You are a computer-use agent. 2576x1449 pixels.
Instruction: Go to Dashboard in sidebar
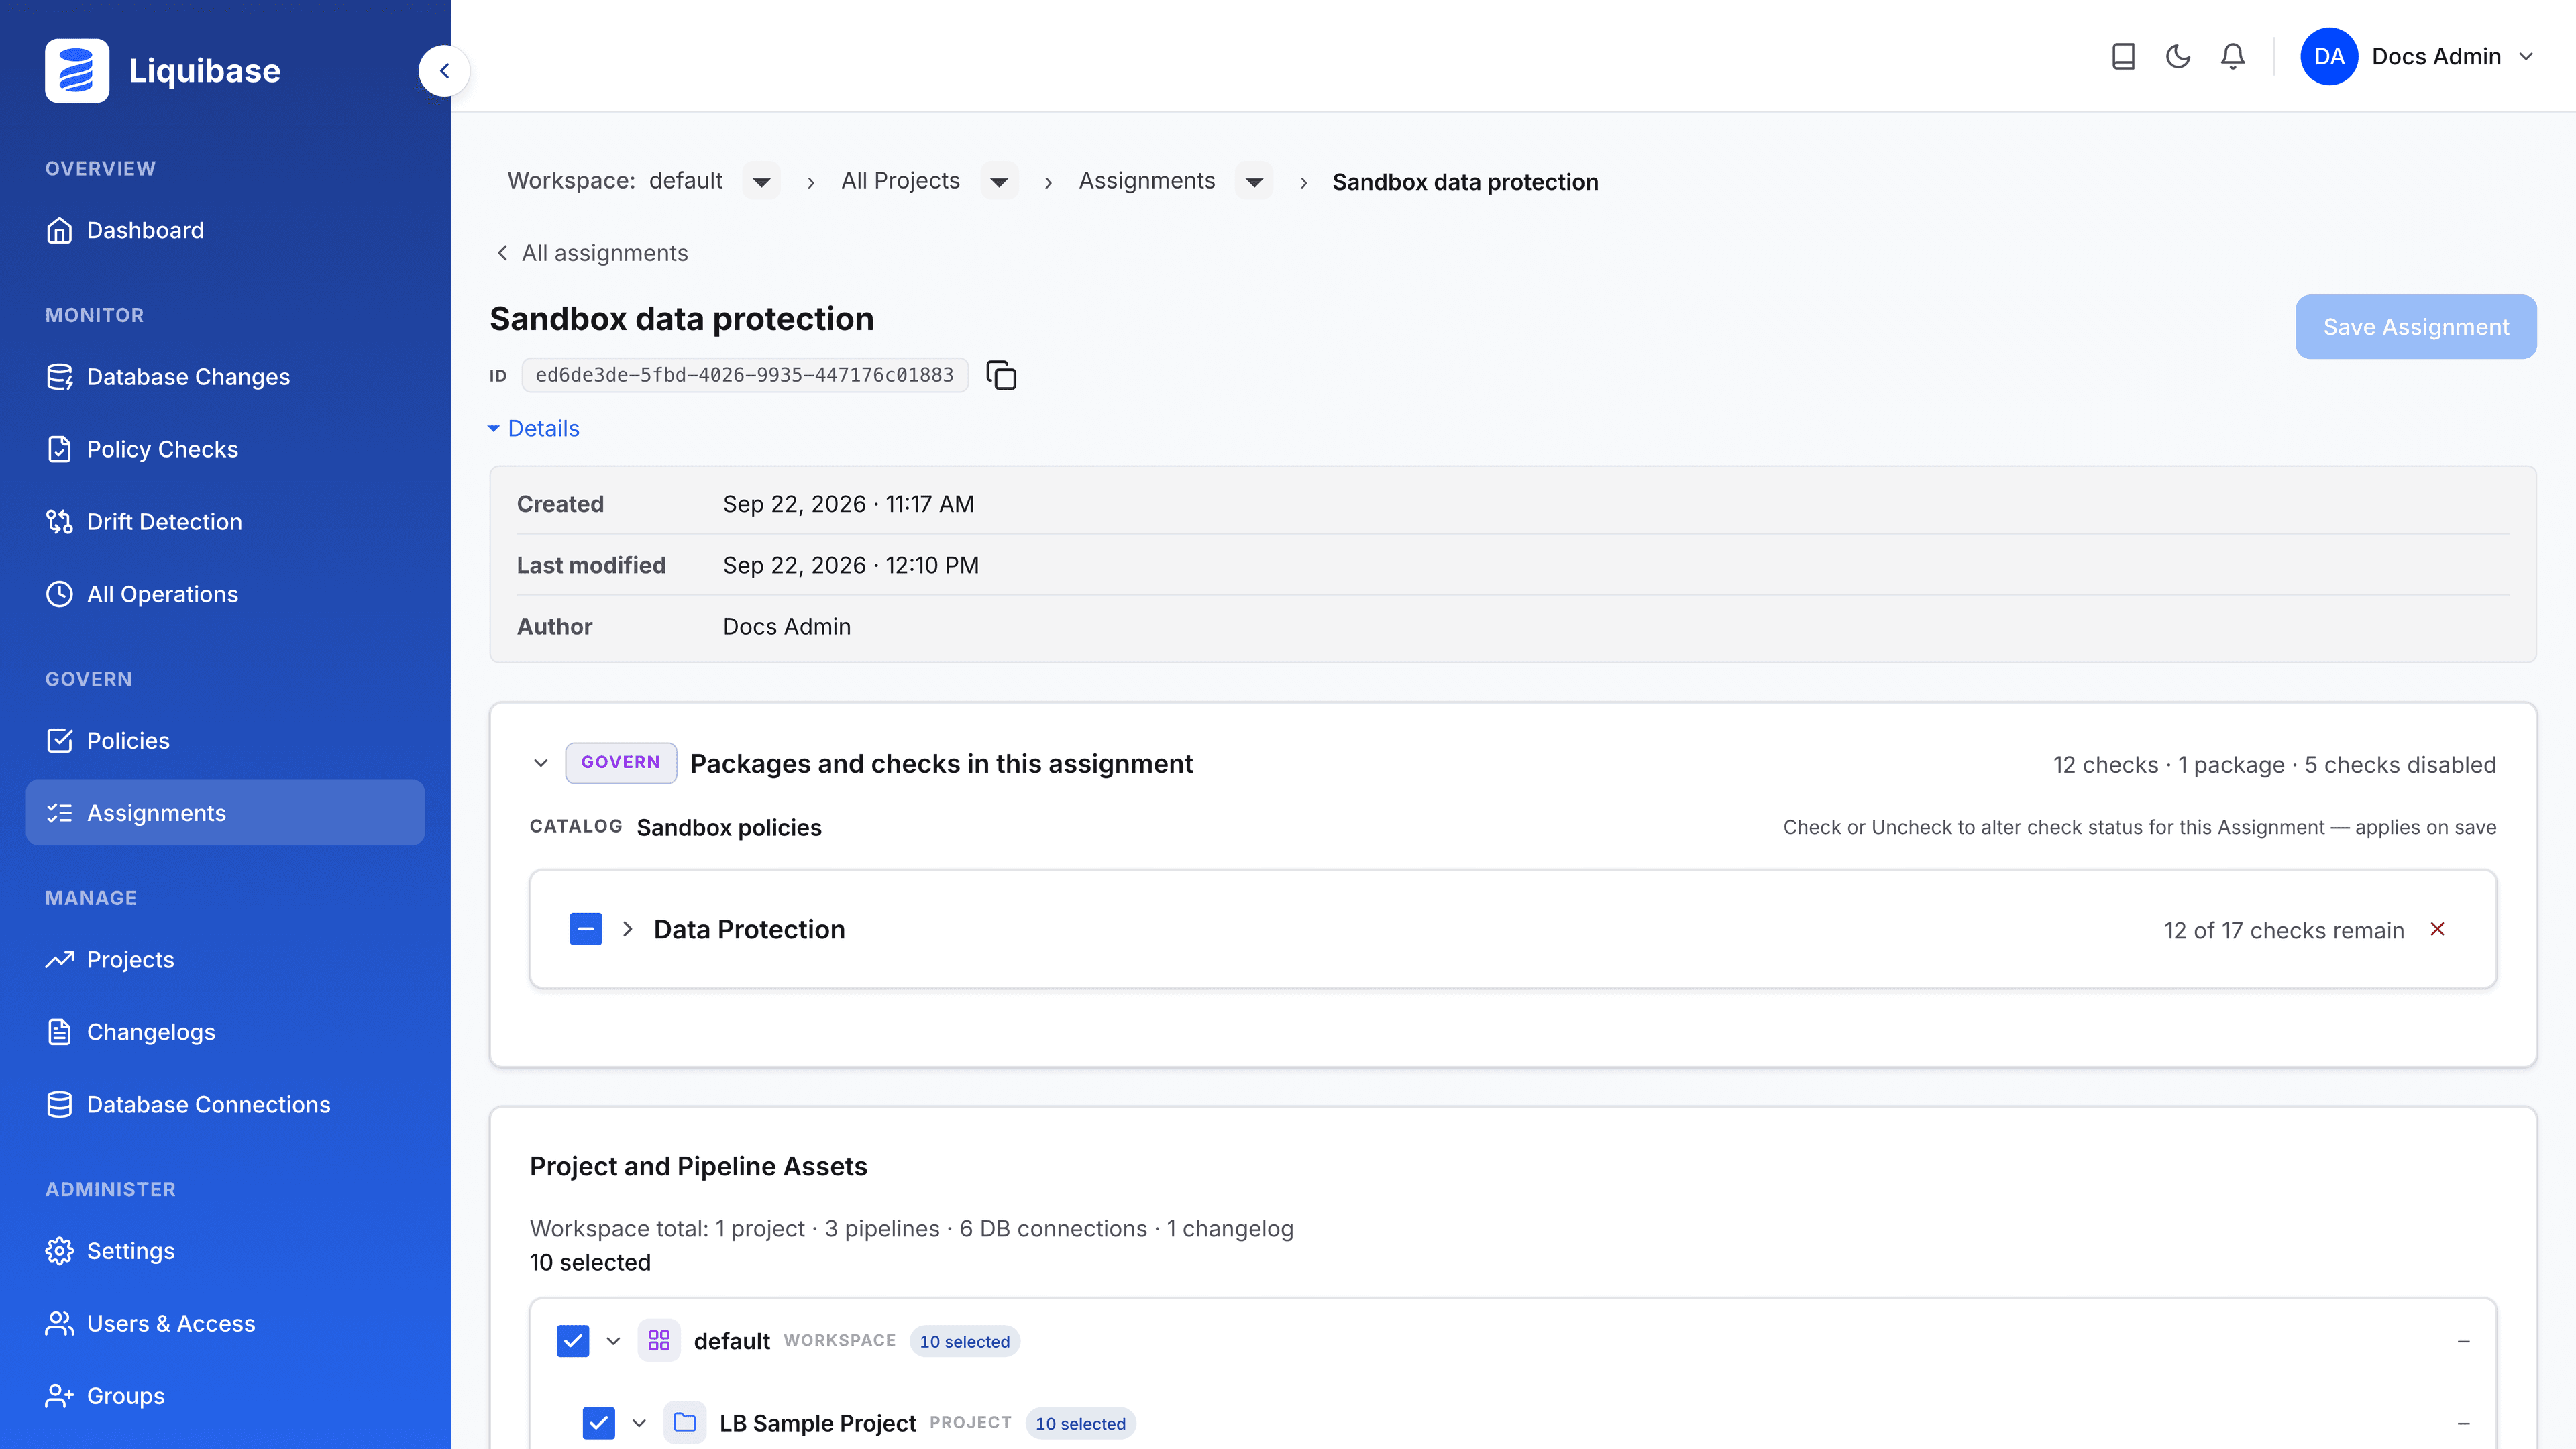(x=225, y=230)
